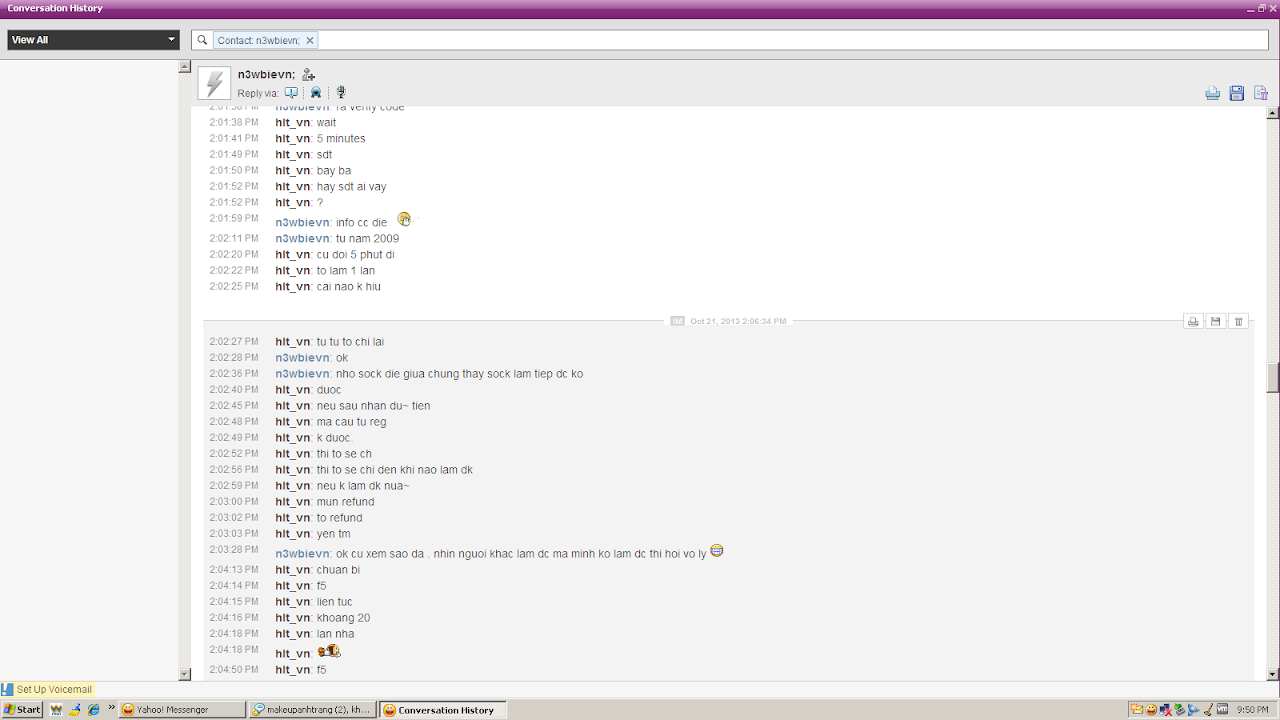
Task: Click the network disconnected tray icon
Action: tap(1165, 709)
